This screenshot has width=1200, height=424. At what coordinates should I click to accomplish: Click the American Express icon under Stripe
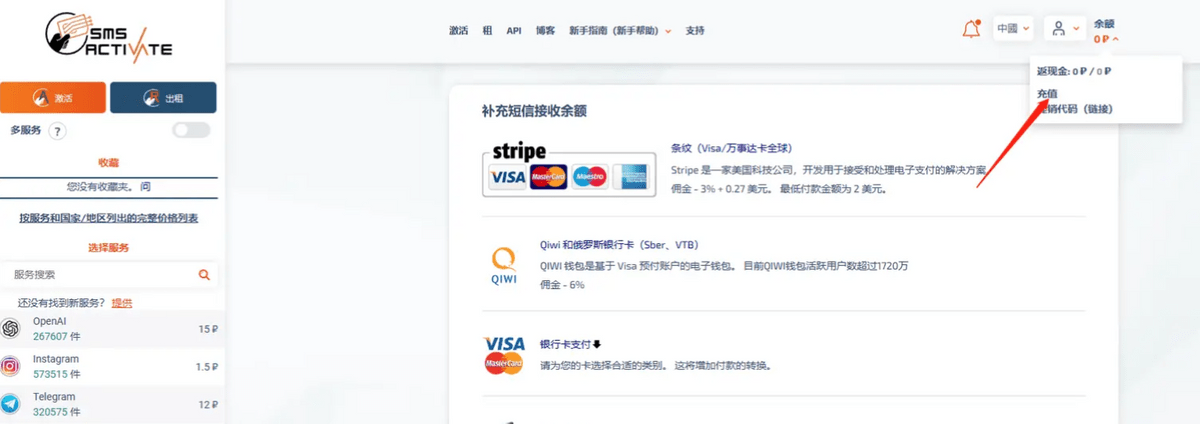click(x=630, y=177)
